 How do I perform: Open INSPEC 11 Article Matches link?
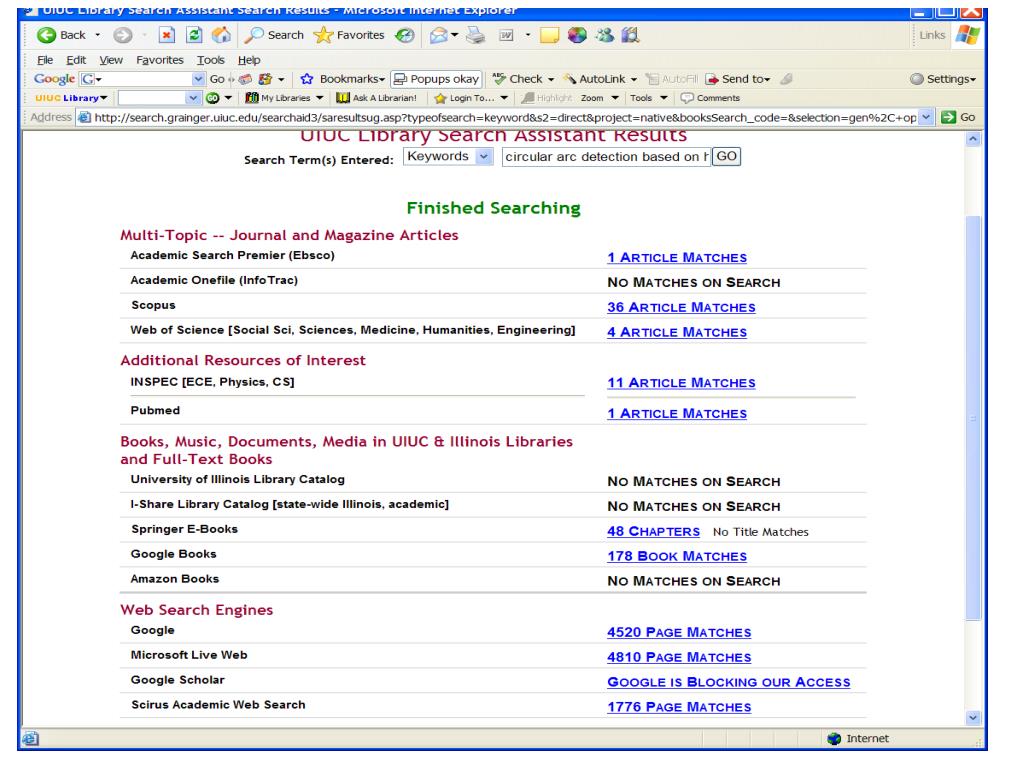pos(681,383)
